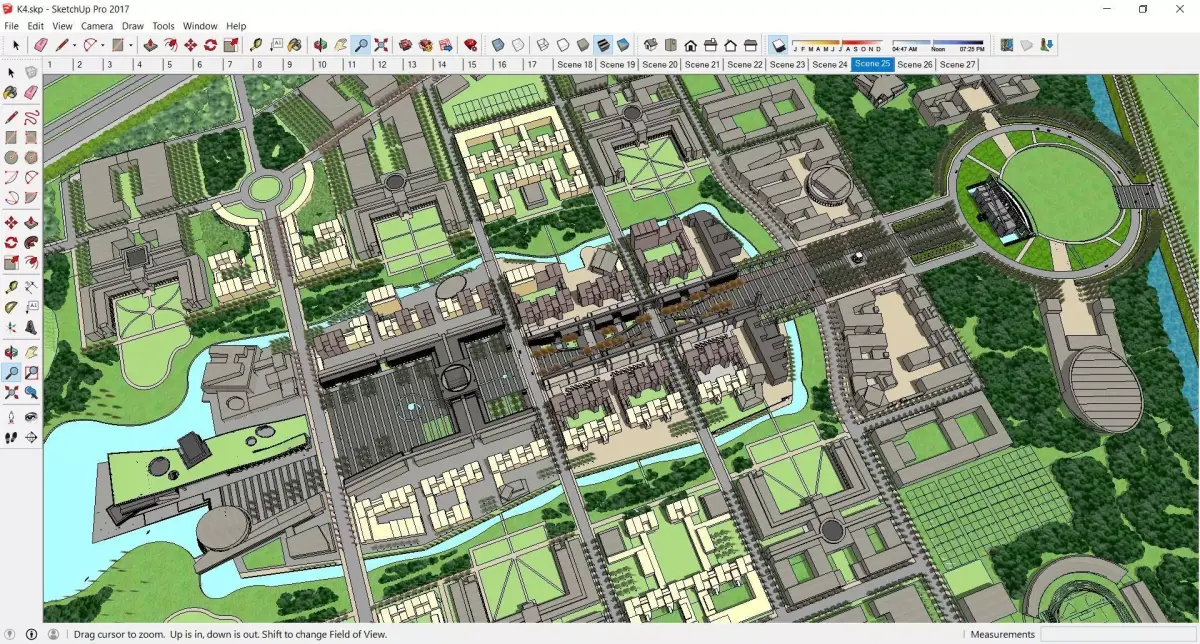
Task: Pick the Push/Pull tool in top toolbar
Action: 150,45
